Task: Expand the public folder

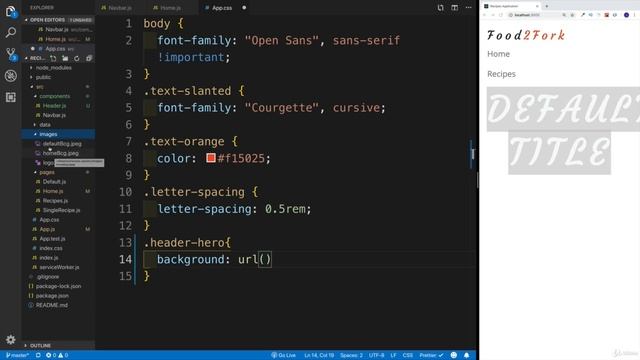Action: click(43, 77)
